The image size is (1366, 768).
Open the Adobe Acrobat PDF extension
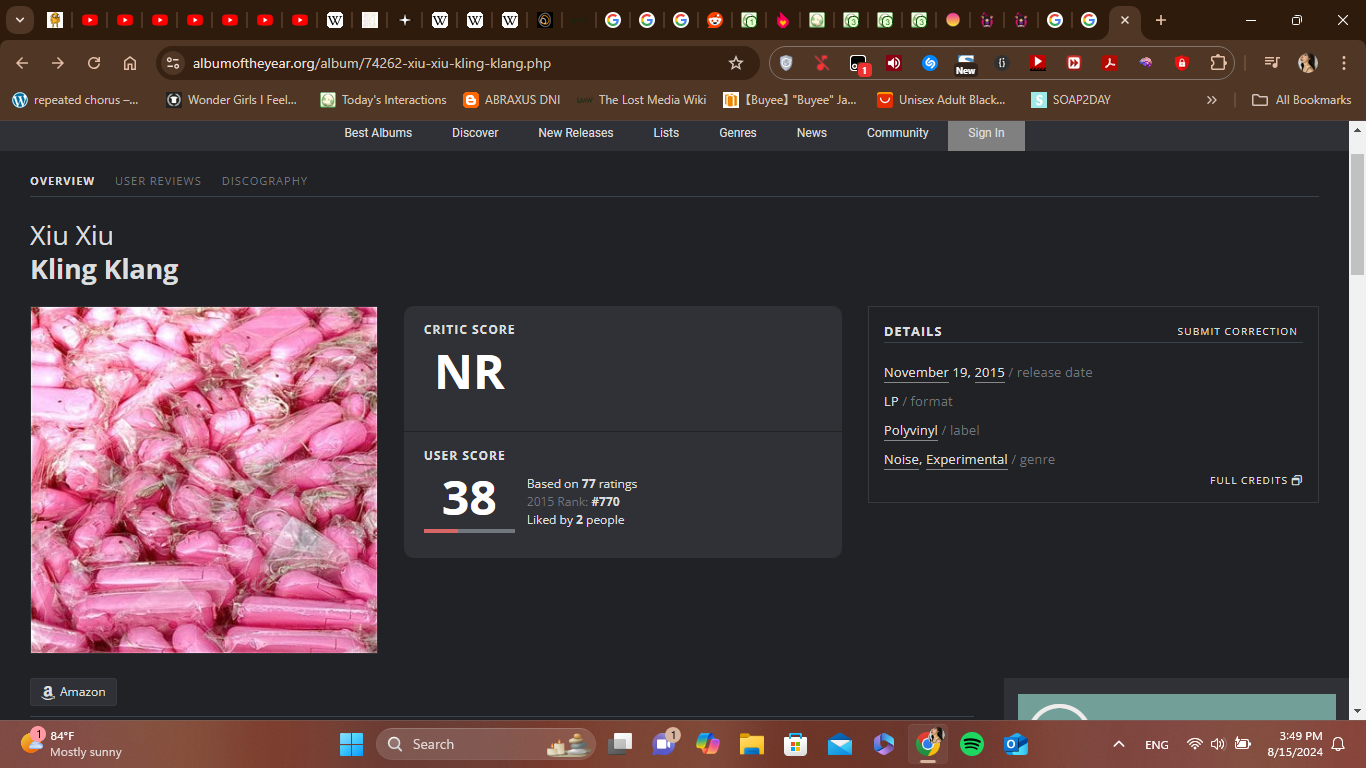(x=1109, y=63)
